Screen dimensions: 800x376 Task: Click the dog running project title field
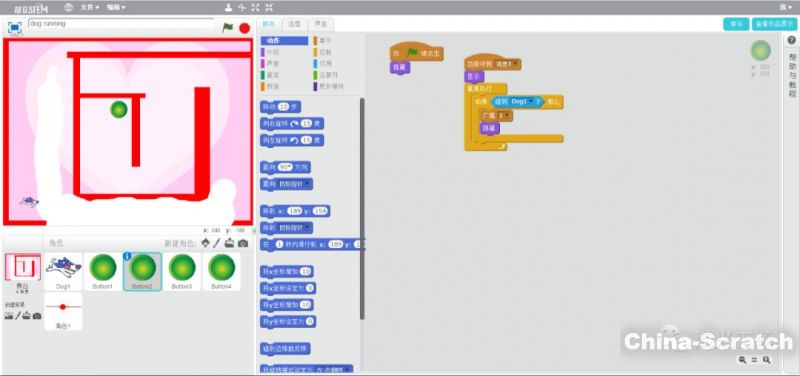coord(121,23)
